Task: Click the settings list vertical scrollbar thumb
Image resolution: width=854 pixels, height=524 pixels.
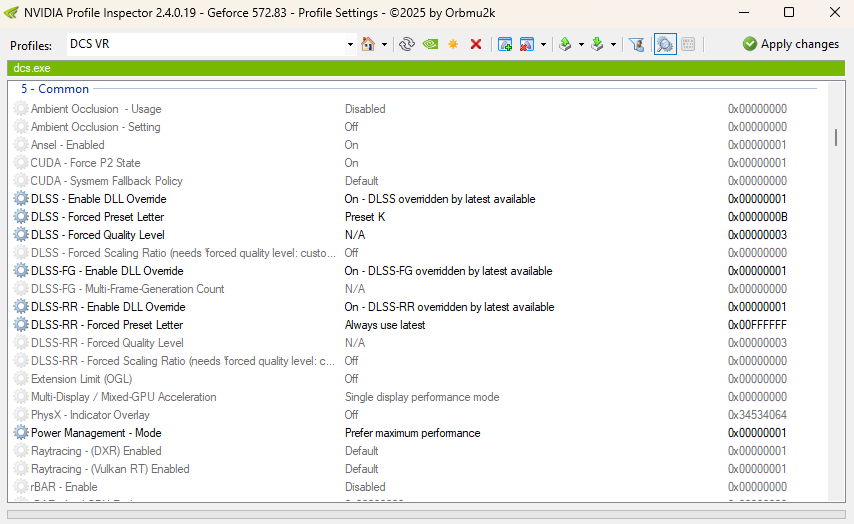Action: 836,137
